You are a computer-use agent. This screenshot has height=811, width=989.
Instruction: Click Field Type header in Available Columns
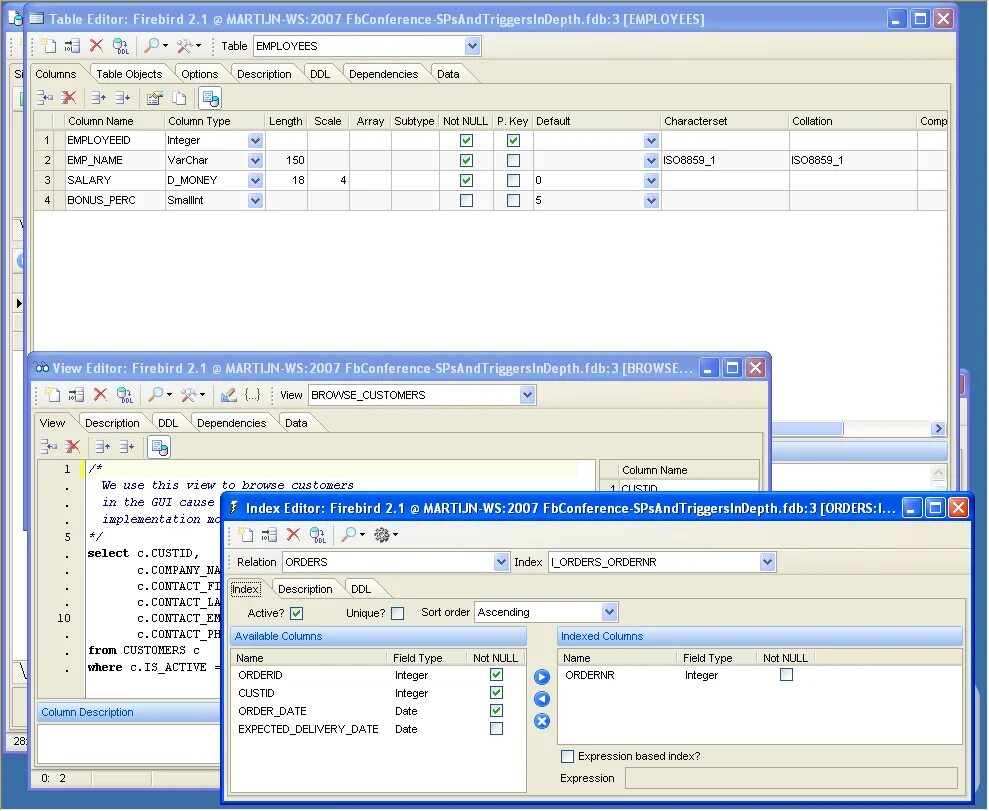tap(426, 658)
